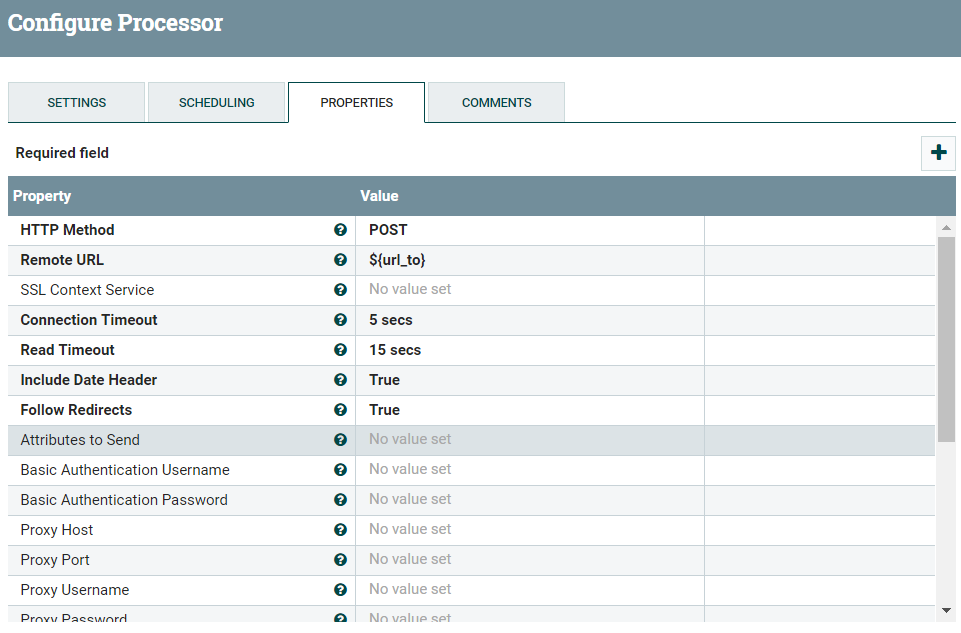This screenshot has width=961, height=633.
Task: Click the vertical scrollbar thumb
Action: click(946, 339)
